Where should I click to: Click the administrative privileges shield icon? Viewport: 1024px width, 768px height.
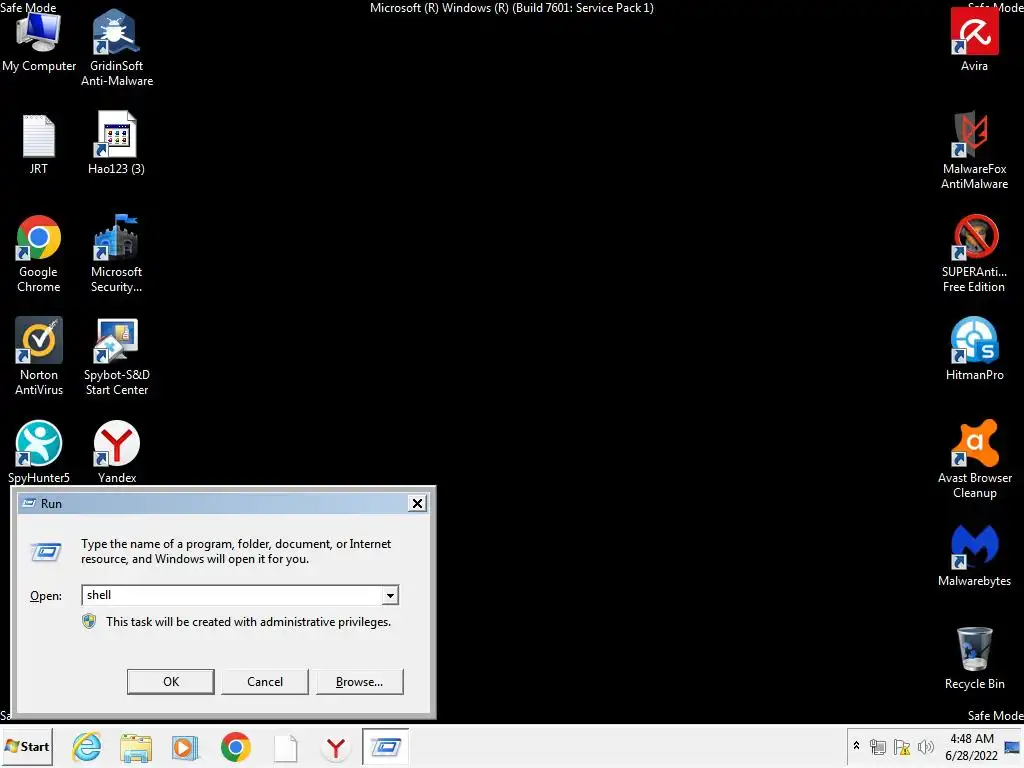[x=89, y=621]
